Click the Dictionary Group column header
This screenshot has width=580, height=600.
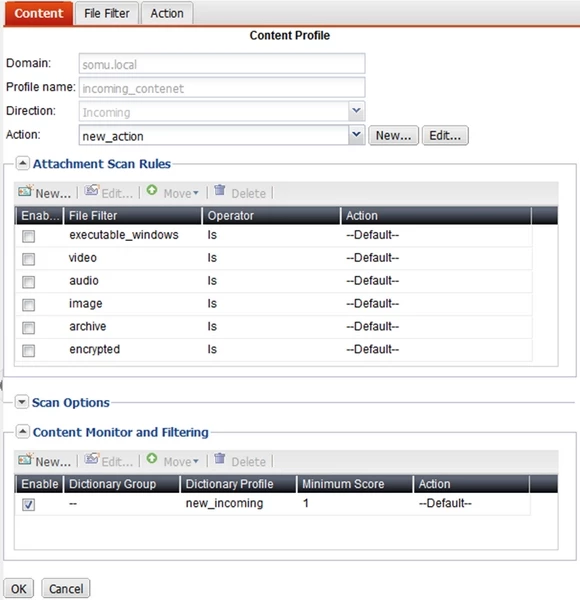point(122,484)
